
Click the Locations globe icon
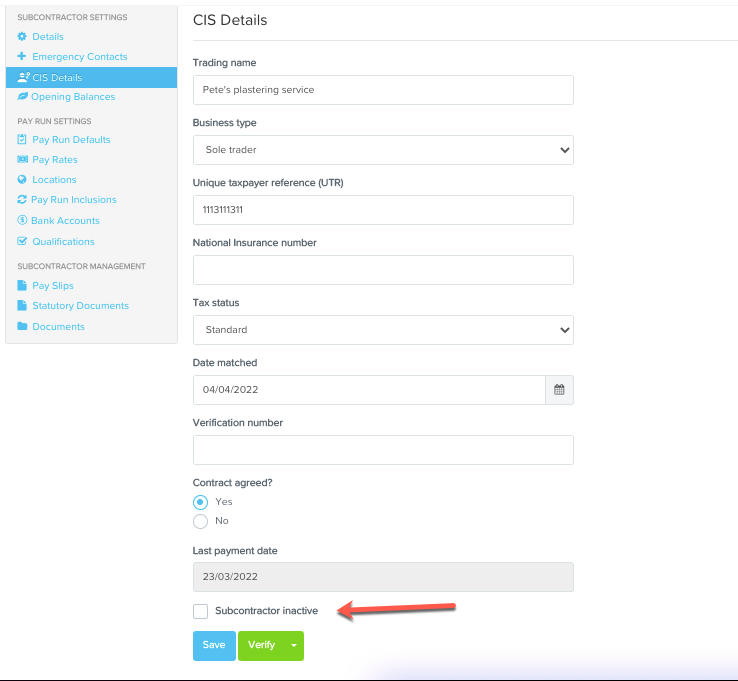coord(22,180)
